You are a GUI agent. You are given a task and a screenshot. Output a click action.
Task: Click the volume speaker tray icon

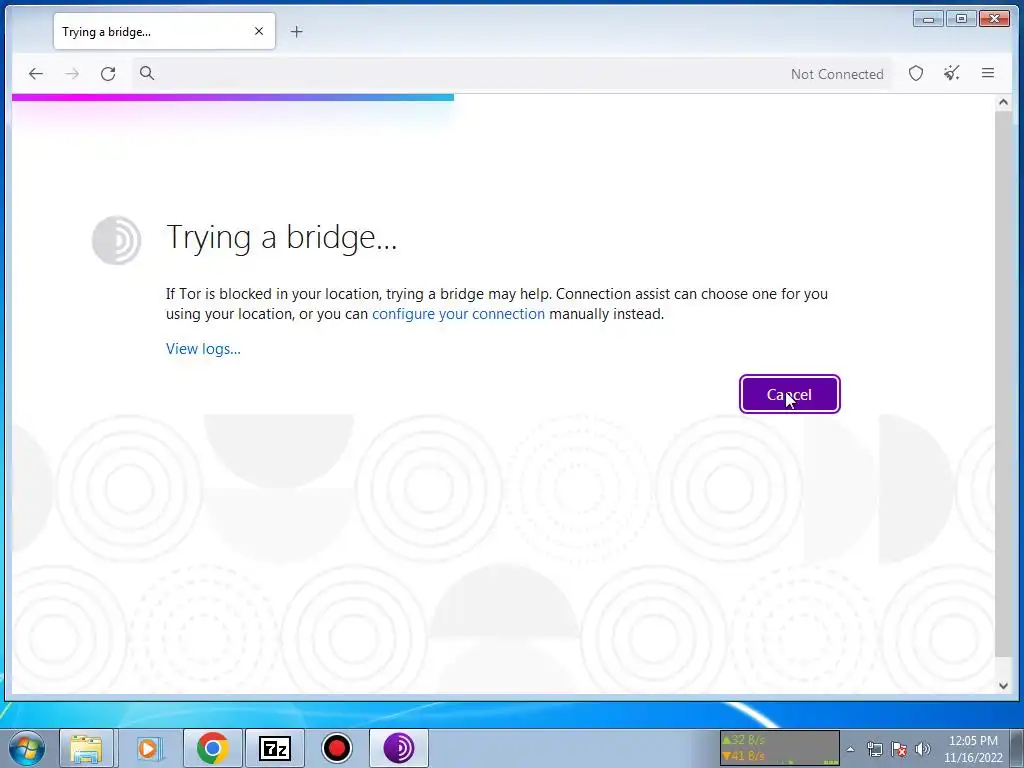(x=922, y=749)
